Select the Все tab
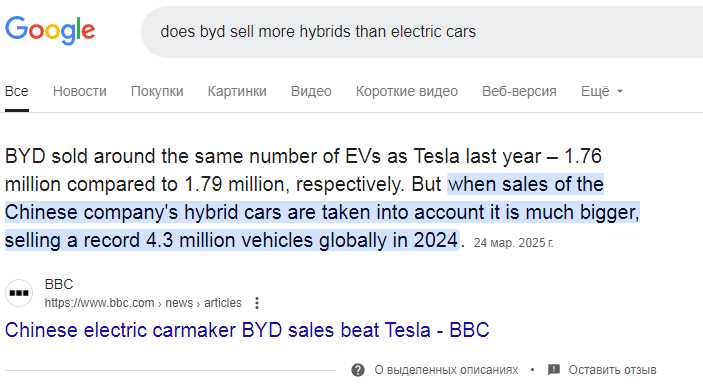 (17, 91)
